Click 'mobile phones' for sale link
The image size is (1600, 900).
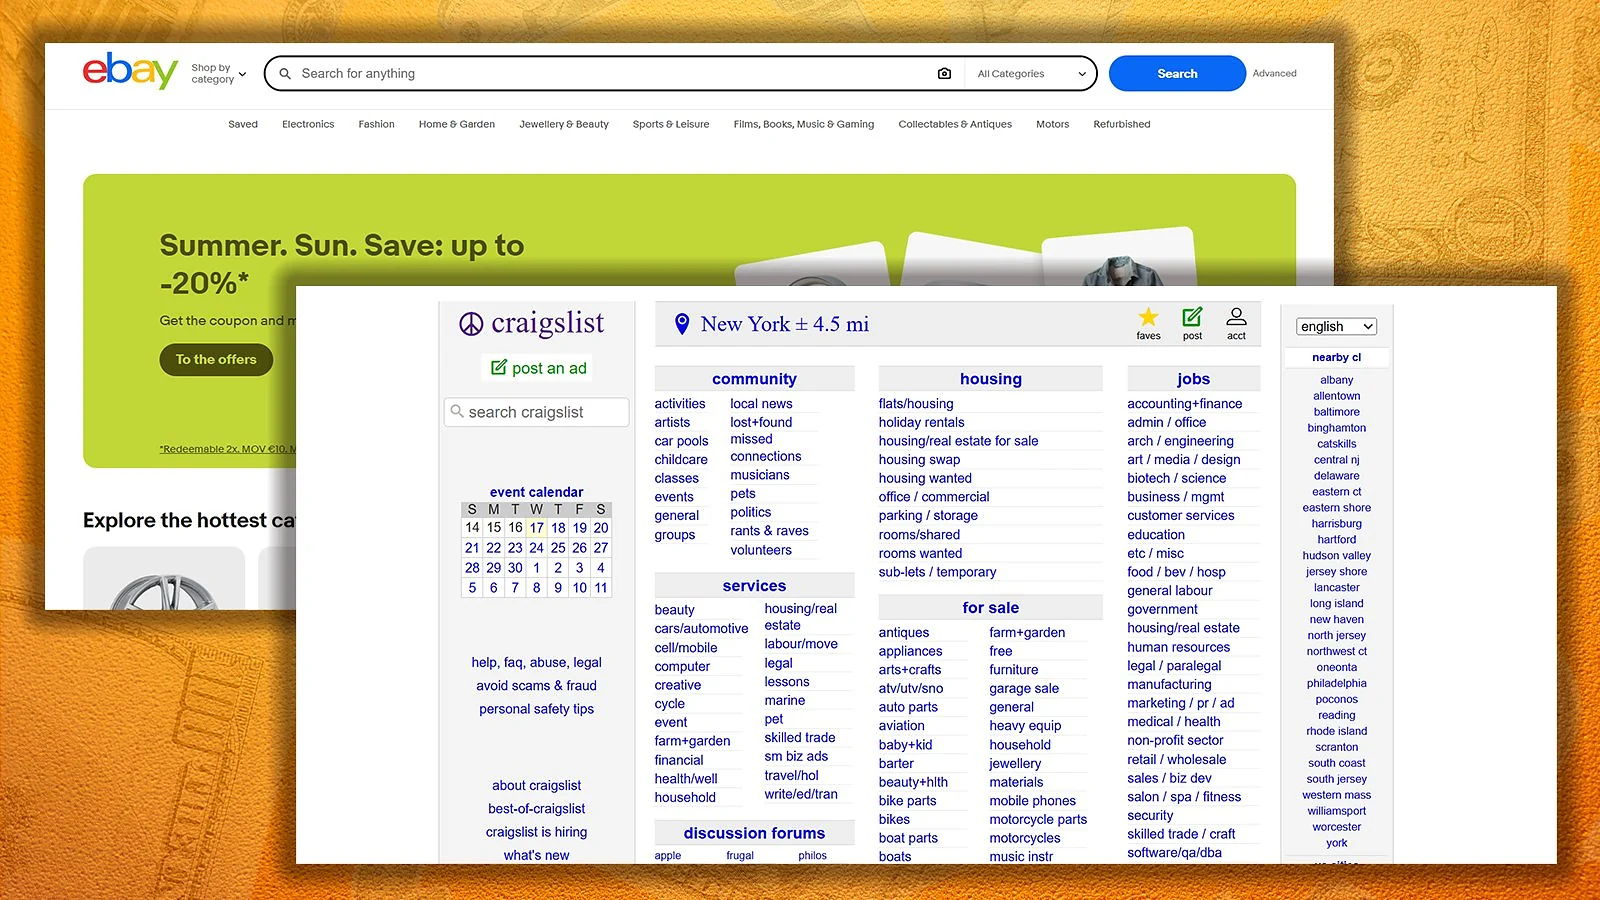[x=1032, y=801]
